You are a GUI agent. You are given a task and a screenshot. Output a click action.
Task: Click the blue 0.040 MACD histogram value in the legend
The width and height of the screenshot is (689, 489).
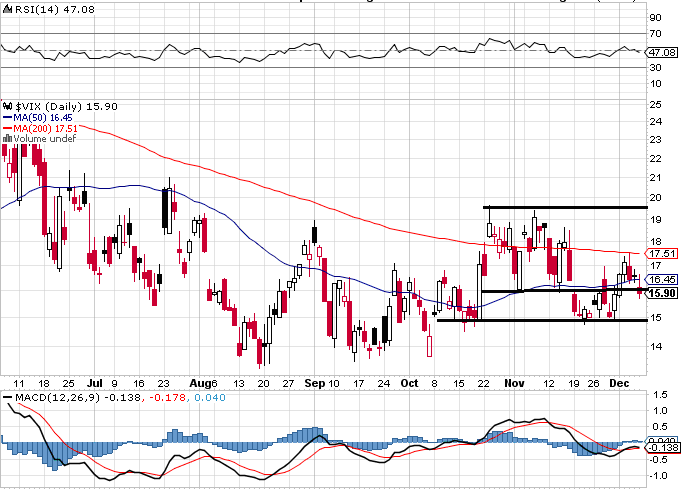point(210,398)
